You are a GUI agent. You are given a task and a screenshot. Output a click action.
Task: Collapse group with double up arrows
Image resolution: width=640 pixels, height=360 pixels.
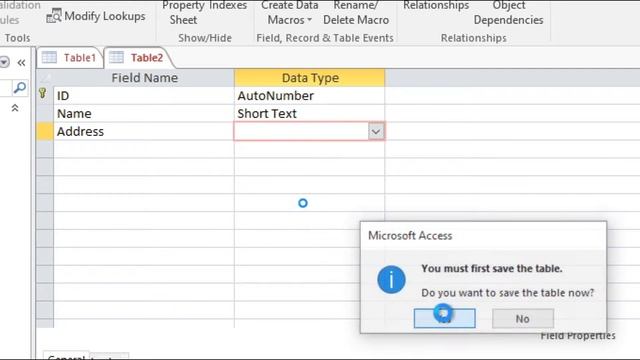coord(15,108)
